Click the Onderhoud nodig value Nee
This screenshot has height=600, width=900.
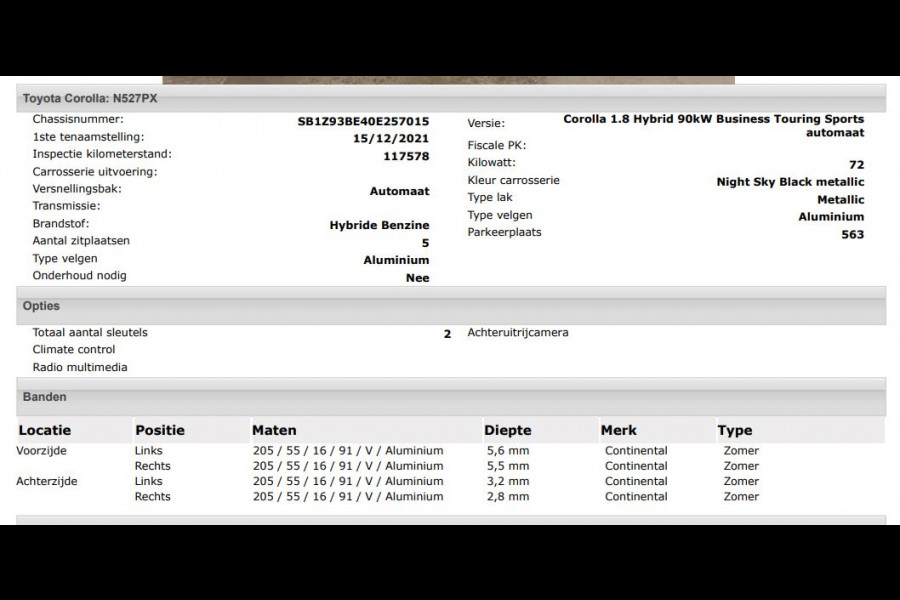(x=417, y=278)
